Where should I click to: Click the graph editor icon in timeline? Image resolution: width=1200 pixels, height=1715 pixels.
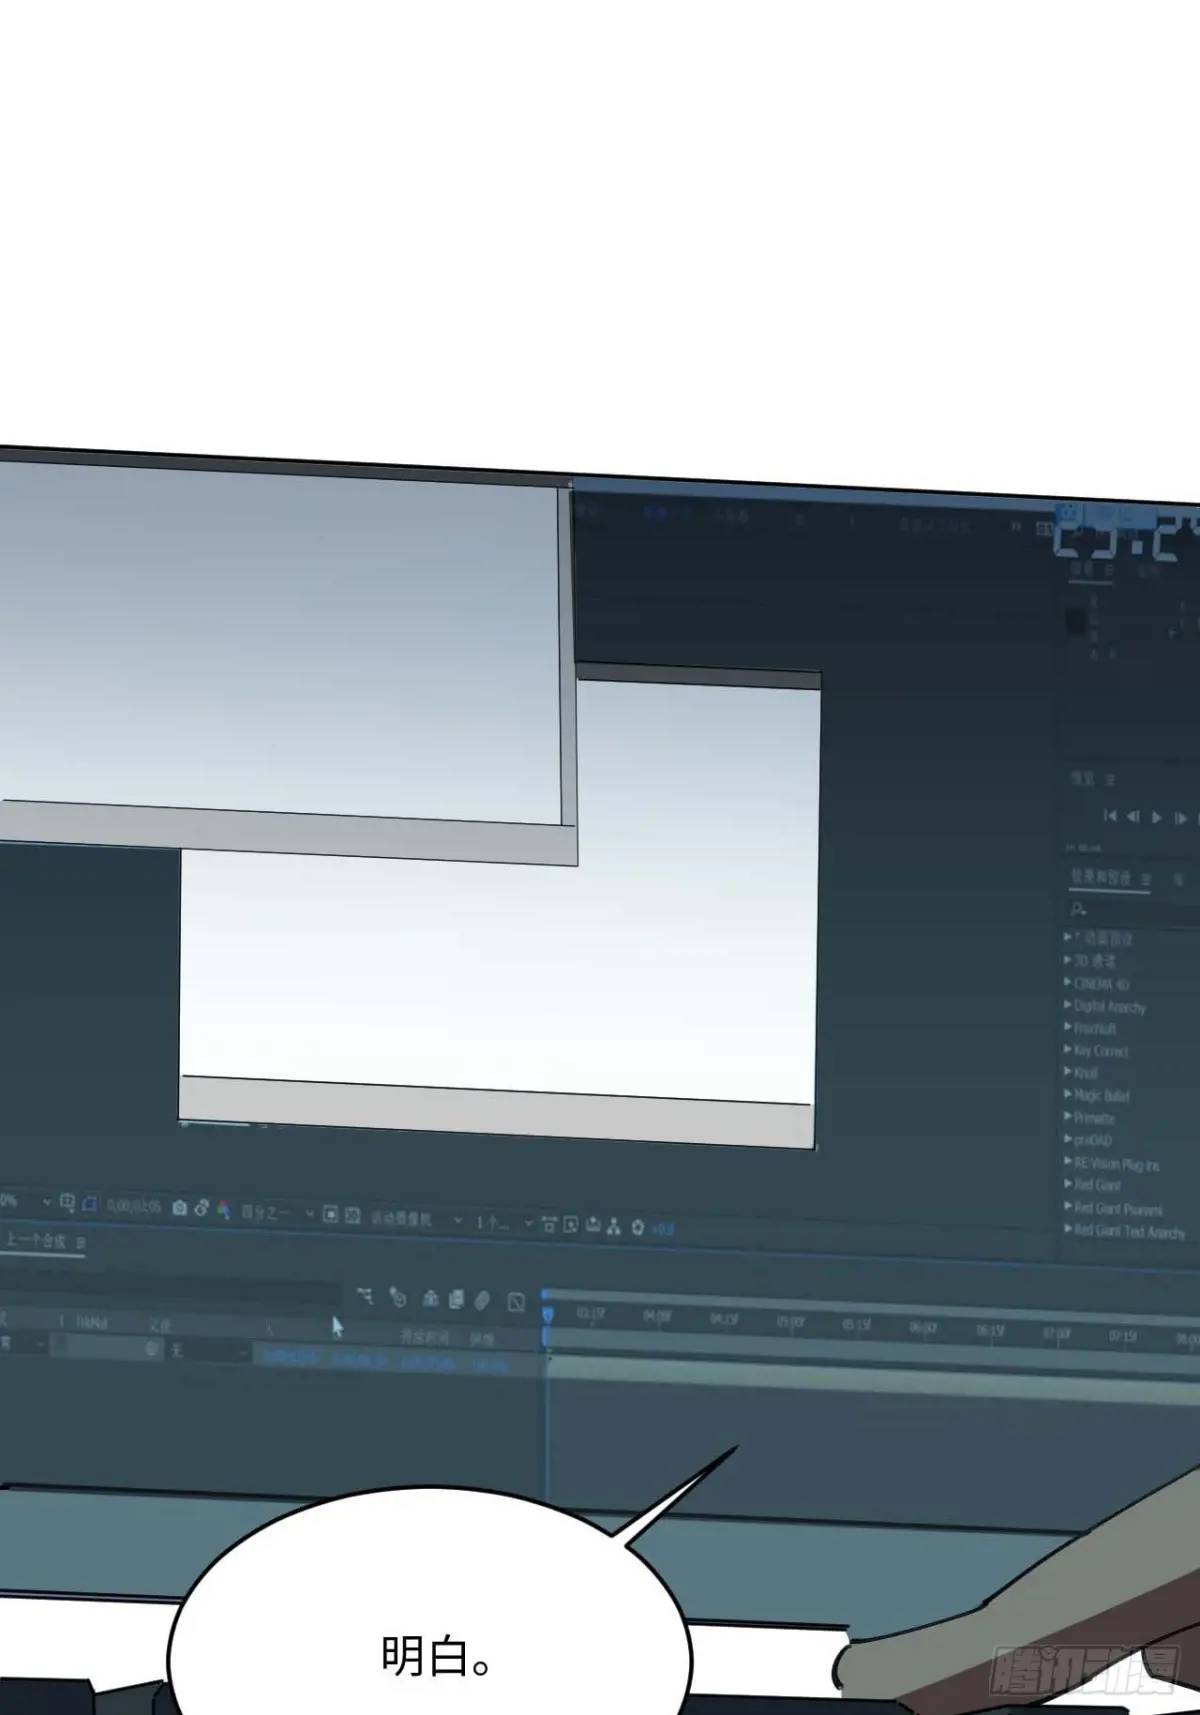516,1301
